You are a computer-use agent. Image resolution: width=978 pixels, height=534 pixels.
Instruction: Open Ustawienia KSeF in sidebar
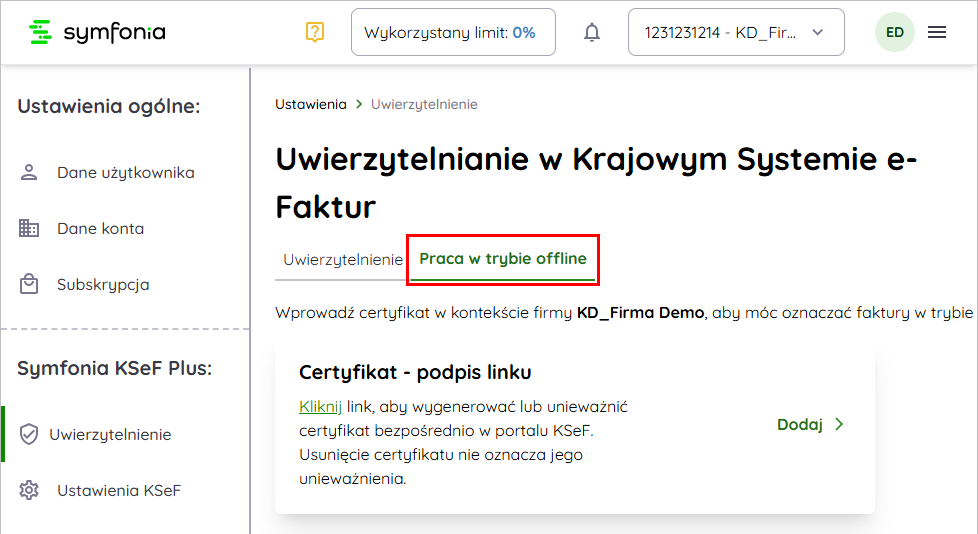pos(118,490)
